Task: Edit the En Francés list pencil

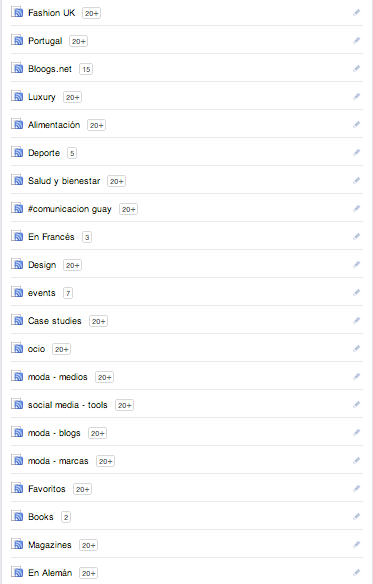Action: tap(357, 236)
